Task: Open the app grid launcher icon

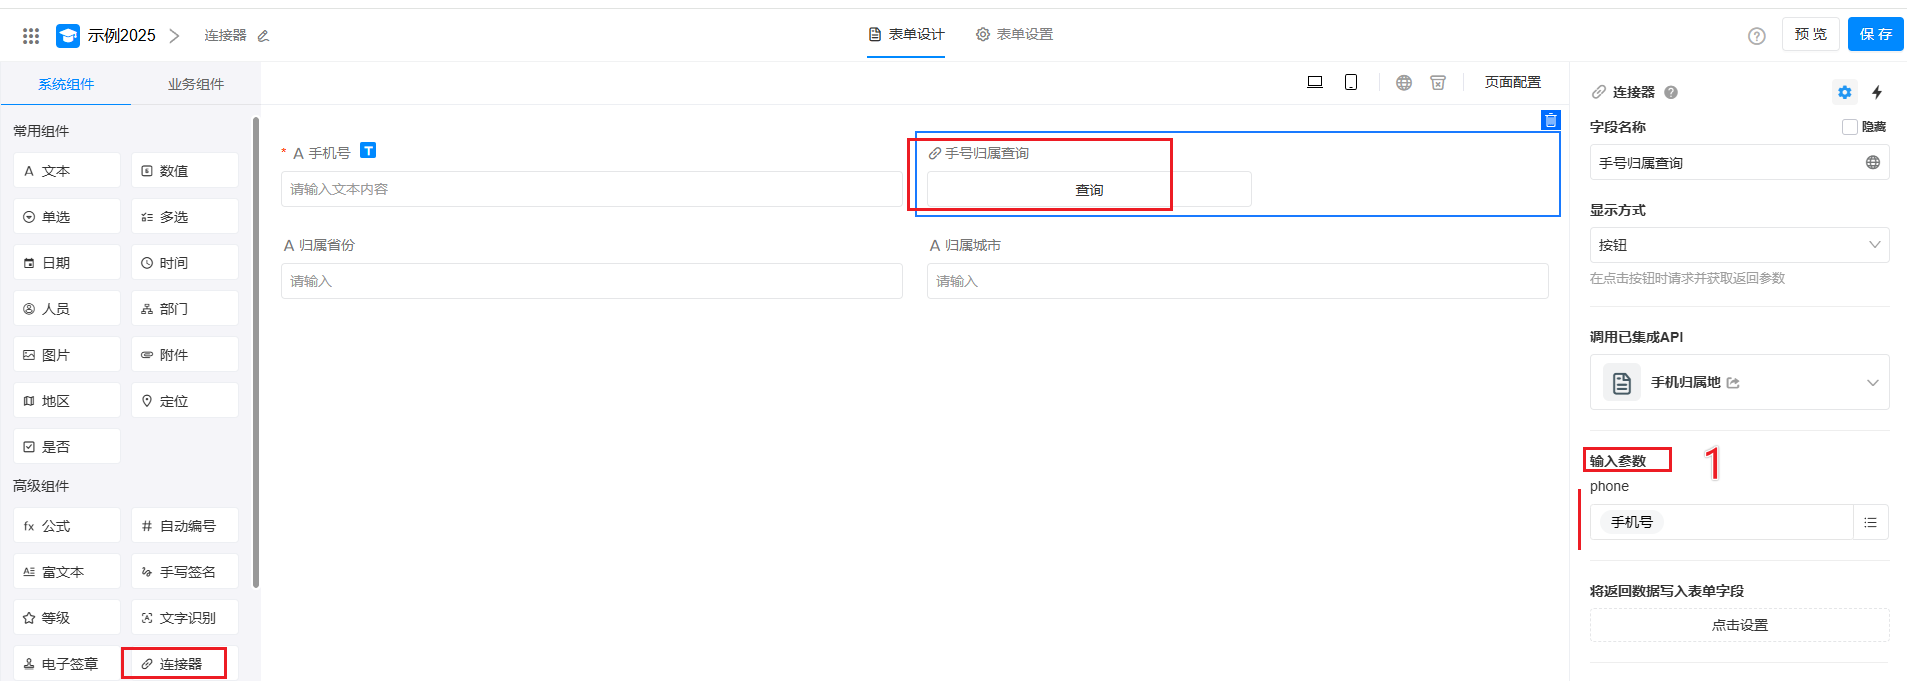Action: tap(31, 36)
